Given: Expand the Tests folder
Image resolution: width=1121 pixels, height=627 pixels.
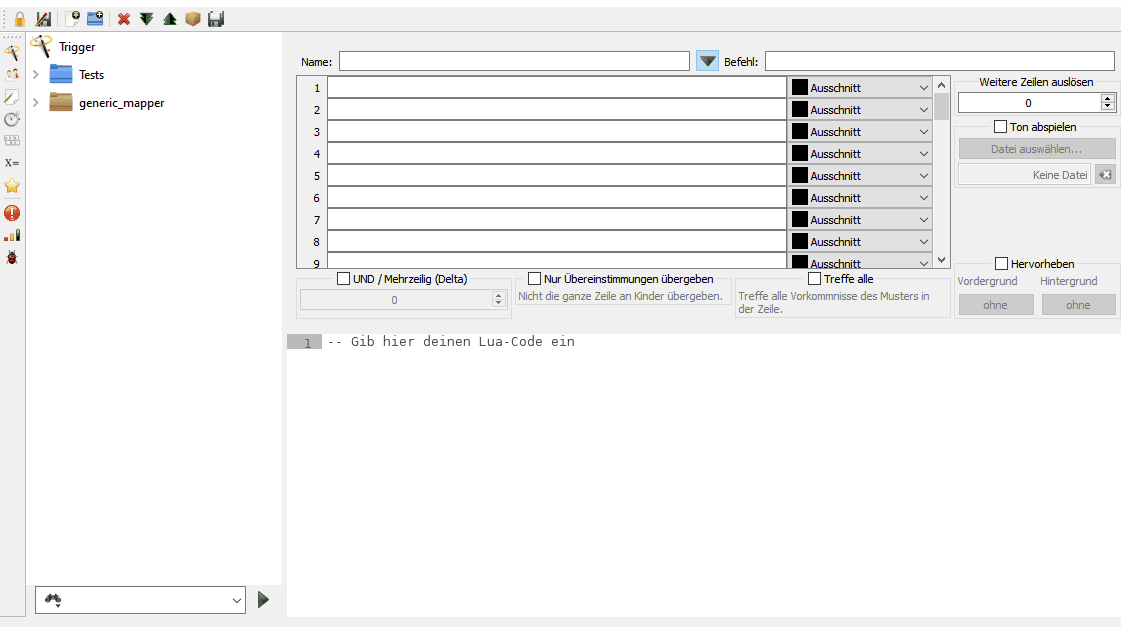Looking at the screenshot, I should [x=36, y=74].
